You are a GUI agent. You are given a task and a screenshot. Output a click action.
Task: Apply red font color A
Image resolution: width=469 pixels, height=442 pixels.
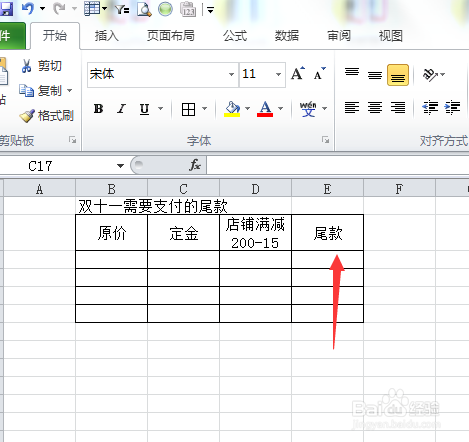pyautogui.click(x=265, y=109)
